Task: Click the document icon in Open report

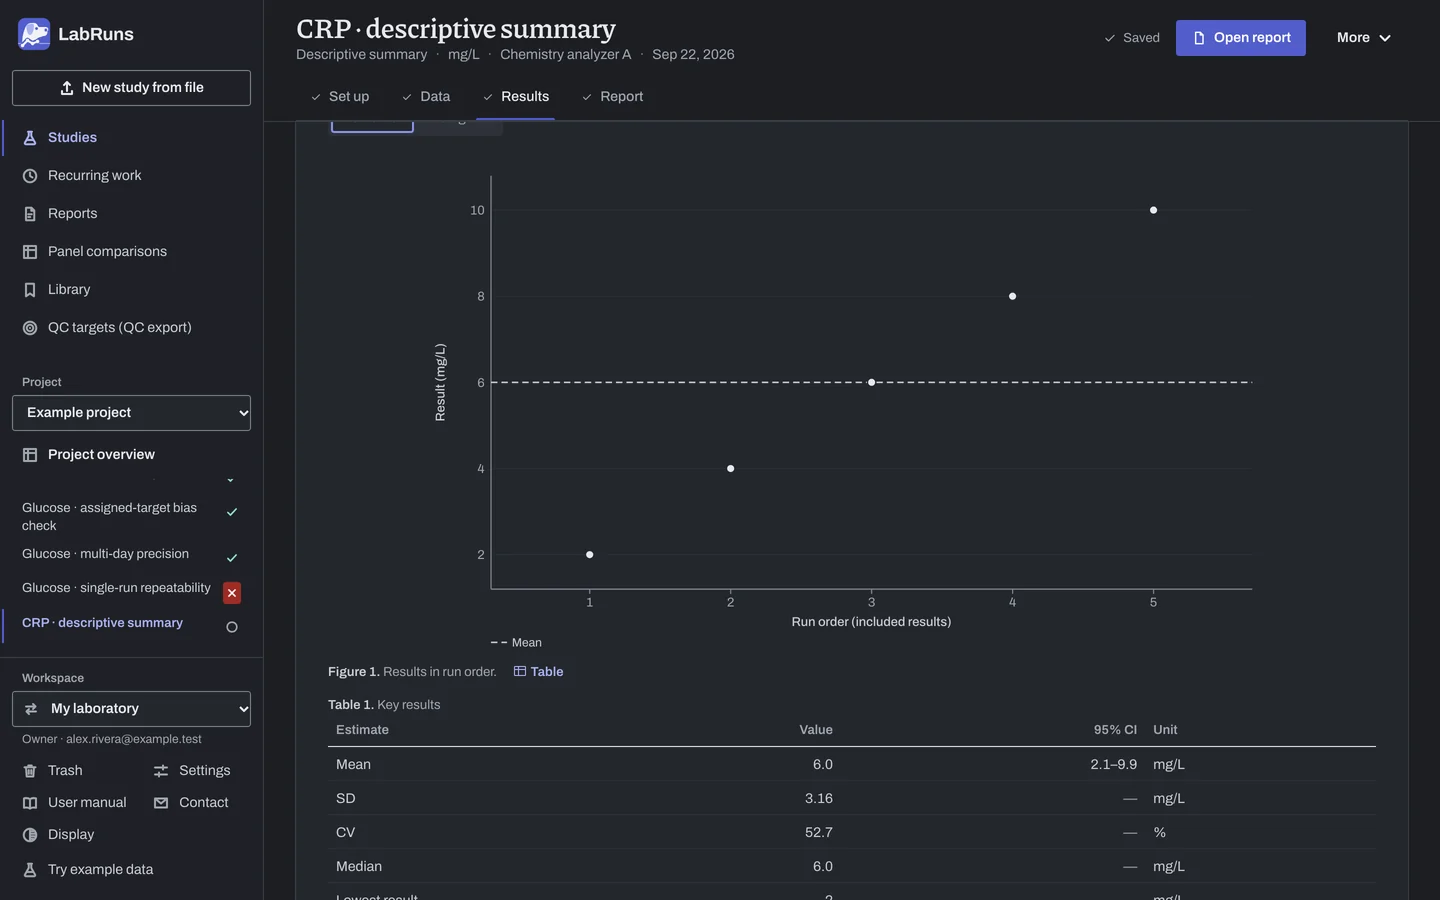Action: click(1199, 38)
